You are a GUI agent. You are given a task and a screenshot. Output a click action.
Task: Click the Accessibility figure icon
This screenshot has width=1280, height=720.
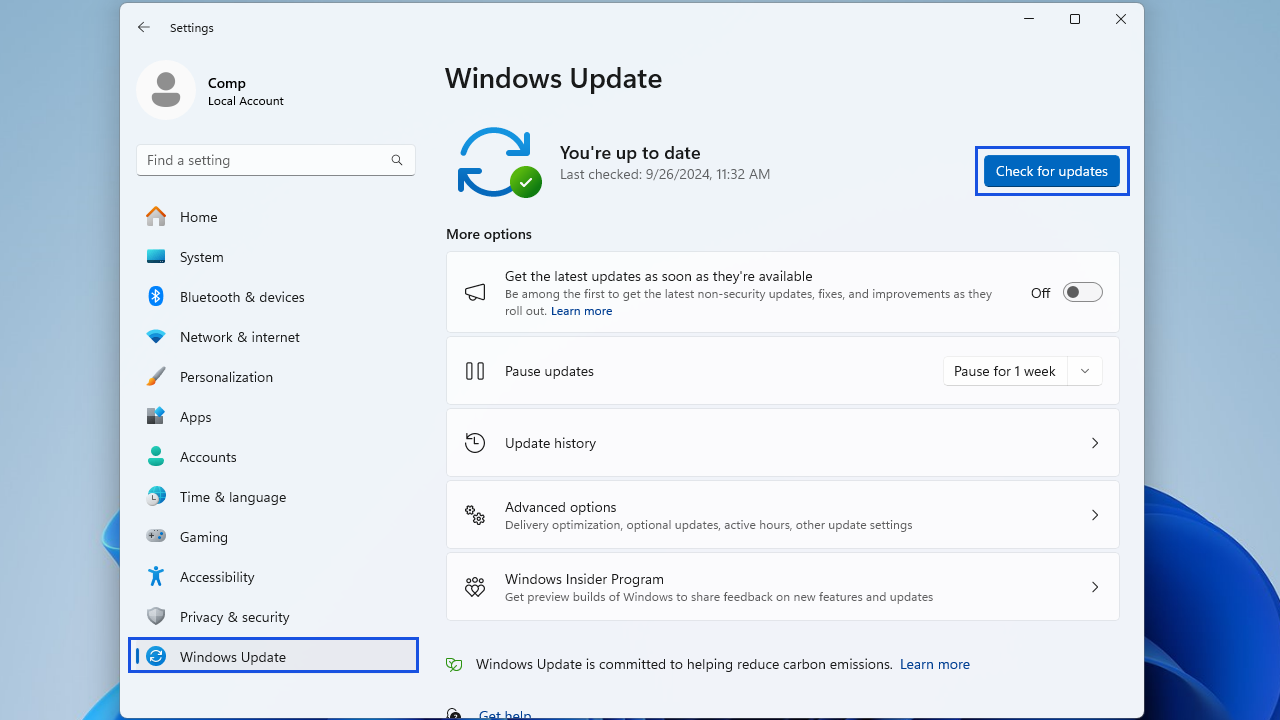coord(156,576)
